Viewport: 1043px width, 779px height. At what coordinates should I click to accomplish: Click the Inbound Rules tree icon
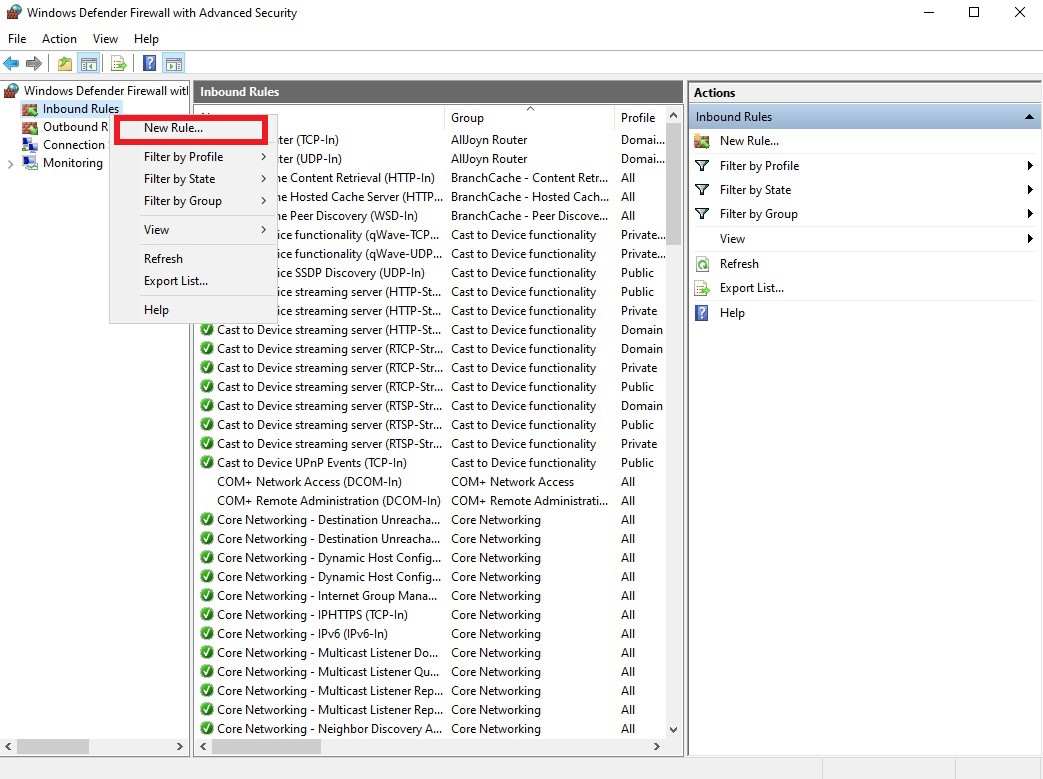click(29, 109)
